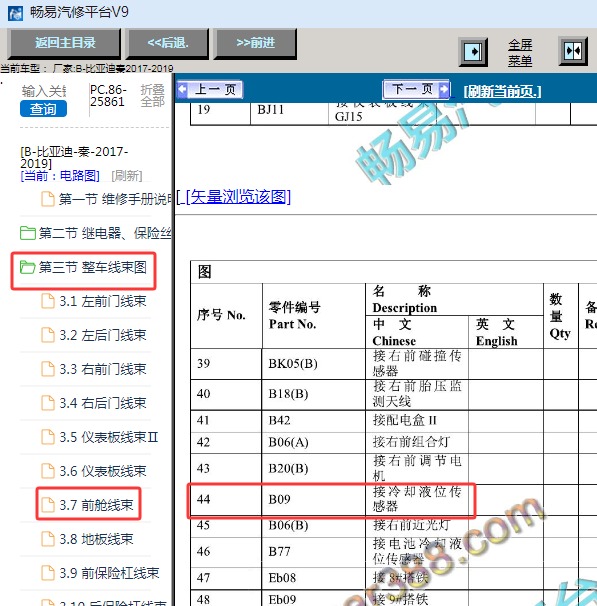Click the document icon beside 3.2 左后门线束

pos(48,335)
